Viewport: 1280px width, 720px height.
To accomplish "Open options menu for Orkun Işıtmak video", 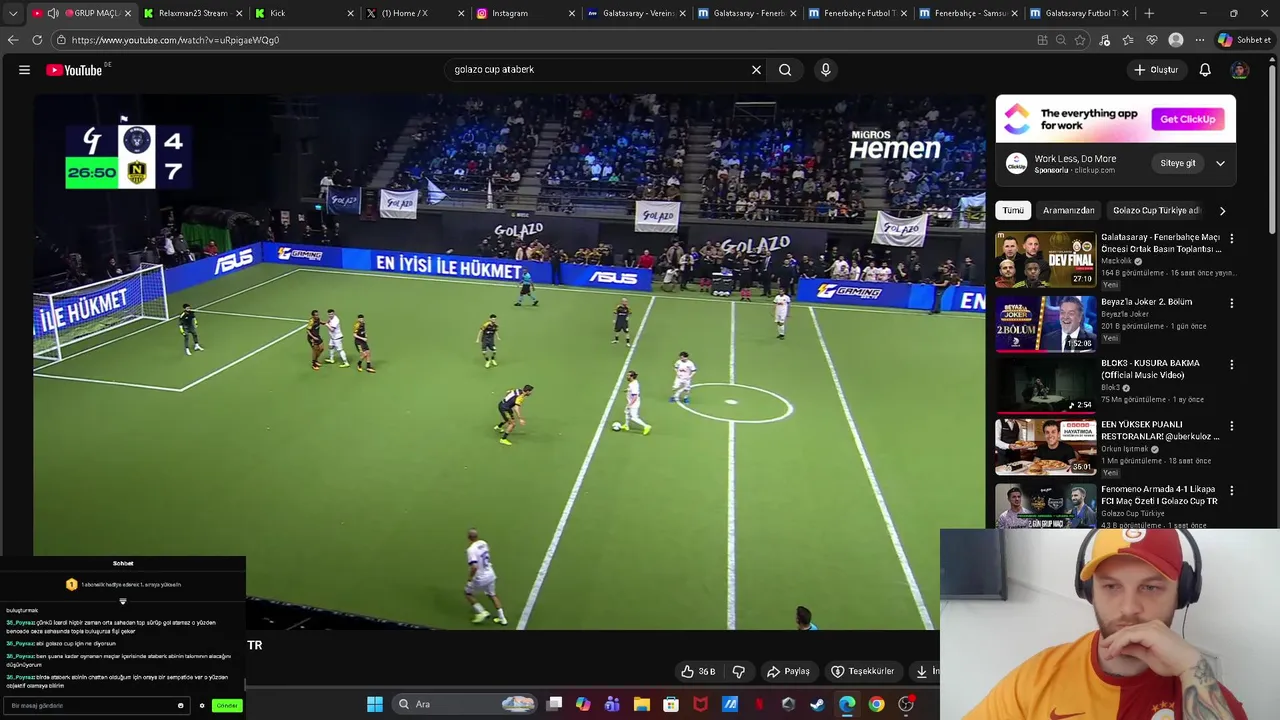I will click(1231, 426).
